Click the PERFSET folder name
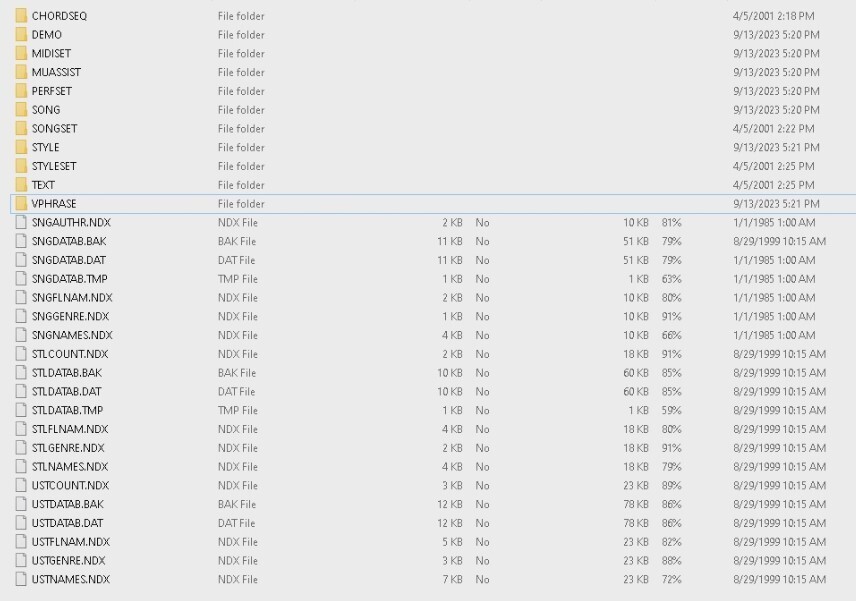The image size is (856, 601). tap(51, 91)
